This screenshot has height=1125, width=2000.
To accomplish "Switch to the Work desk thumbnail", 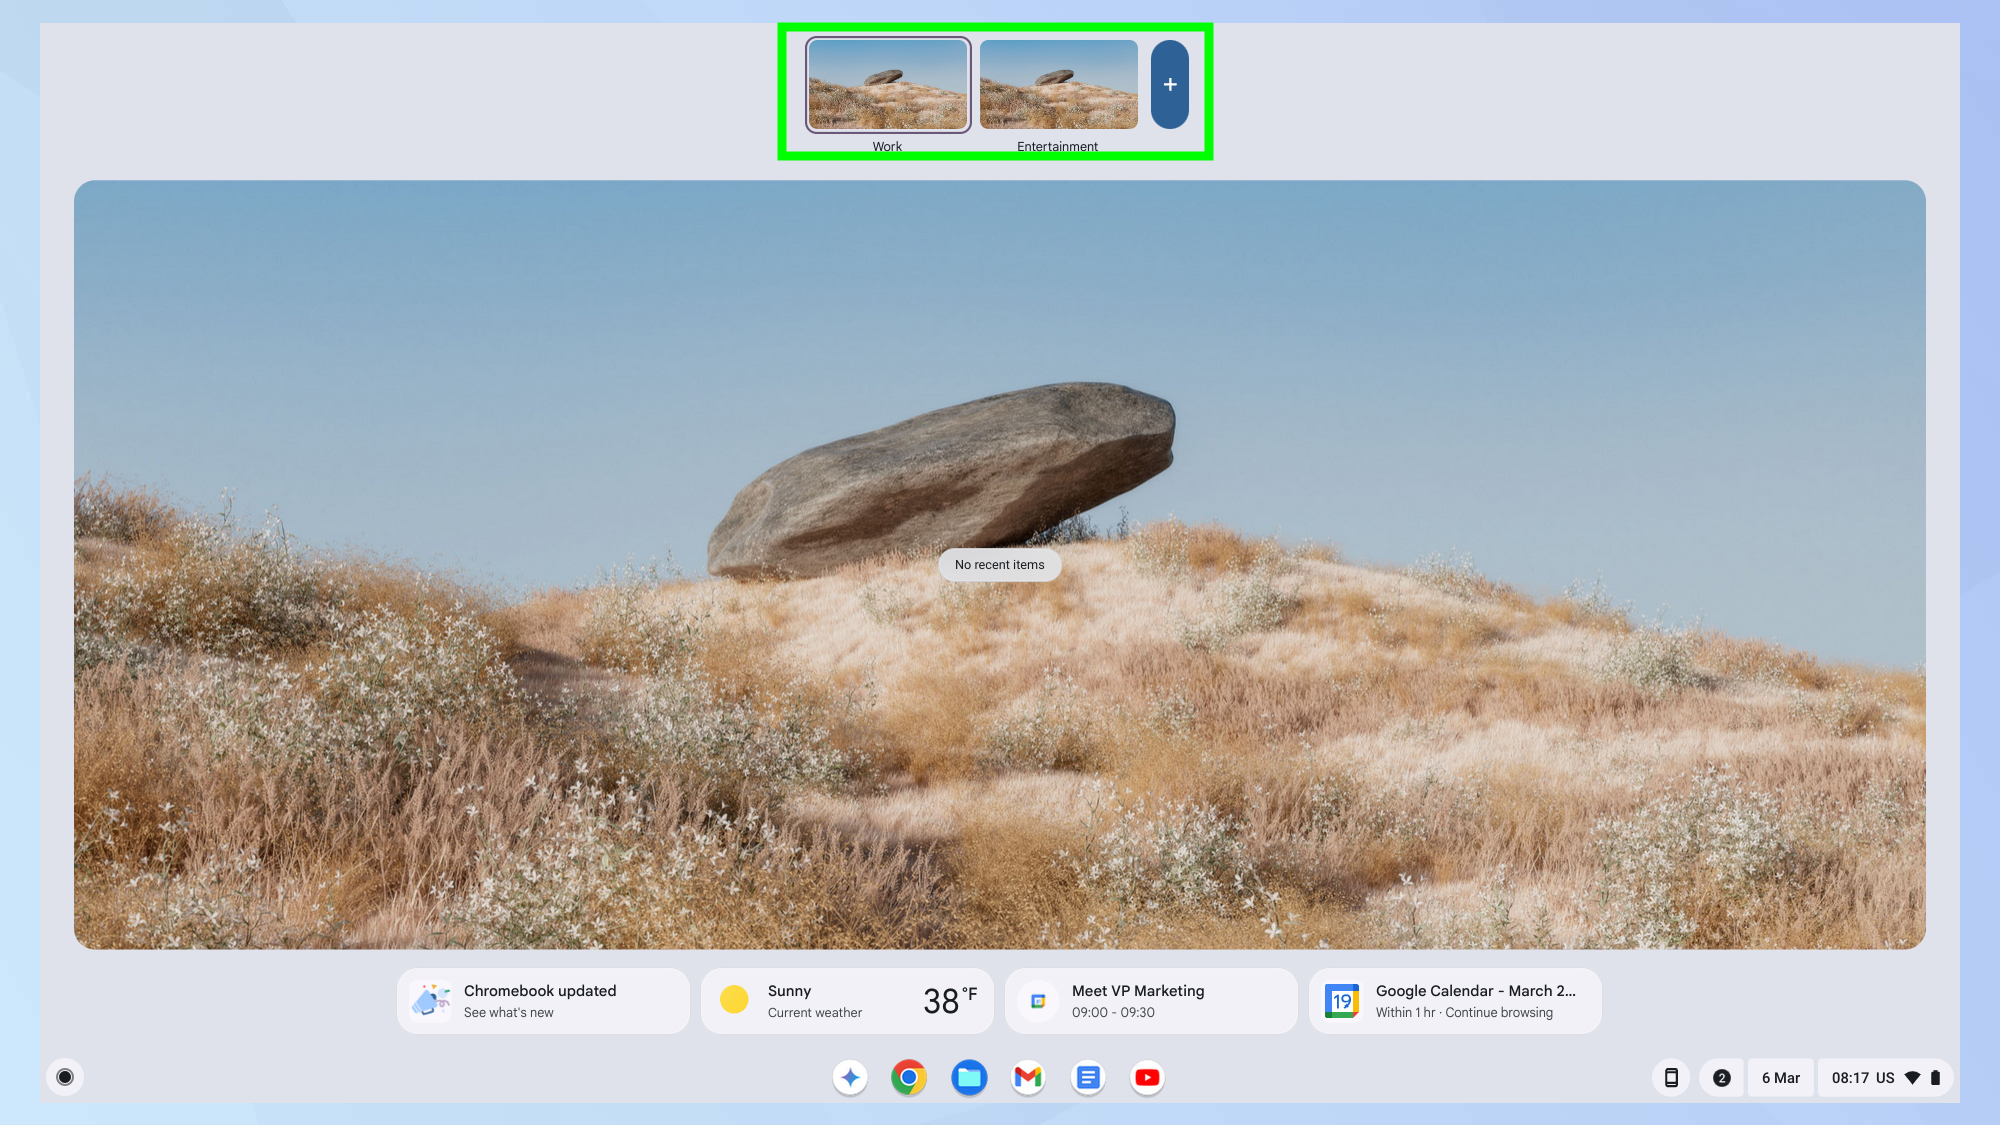I will tap(888, 85).
